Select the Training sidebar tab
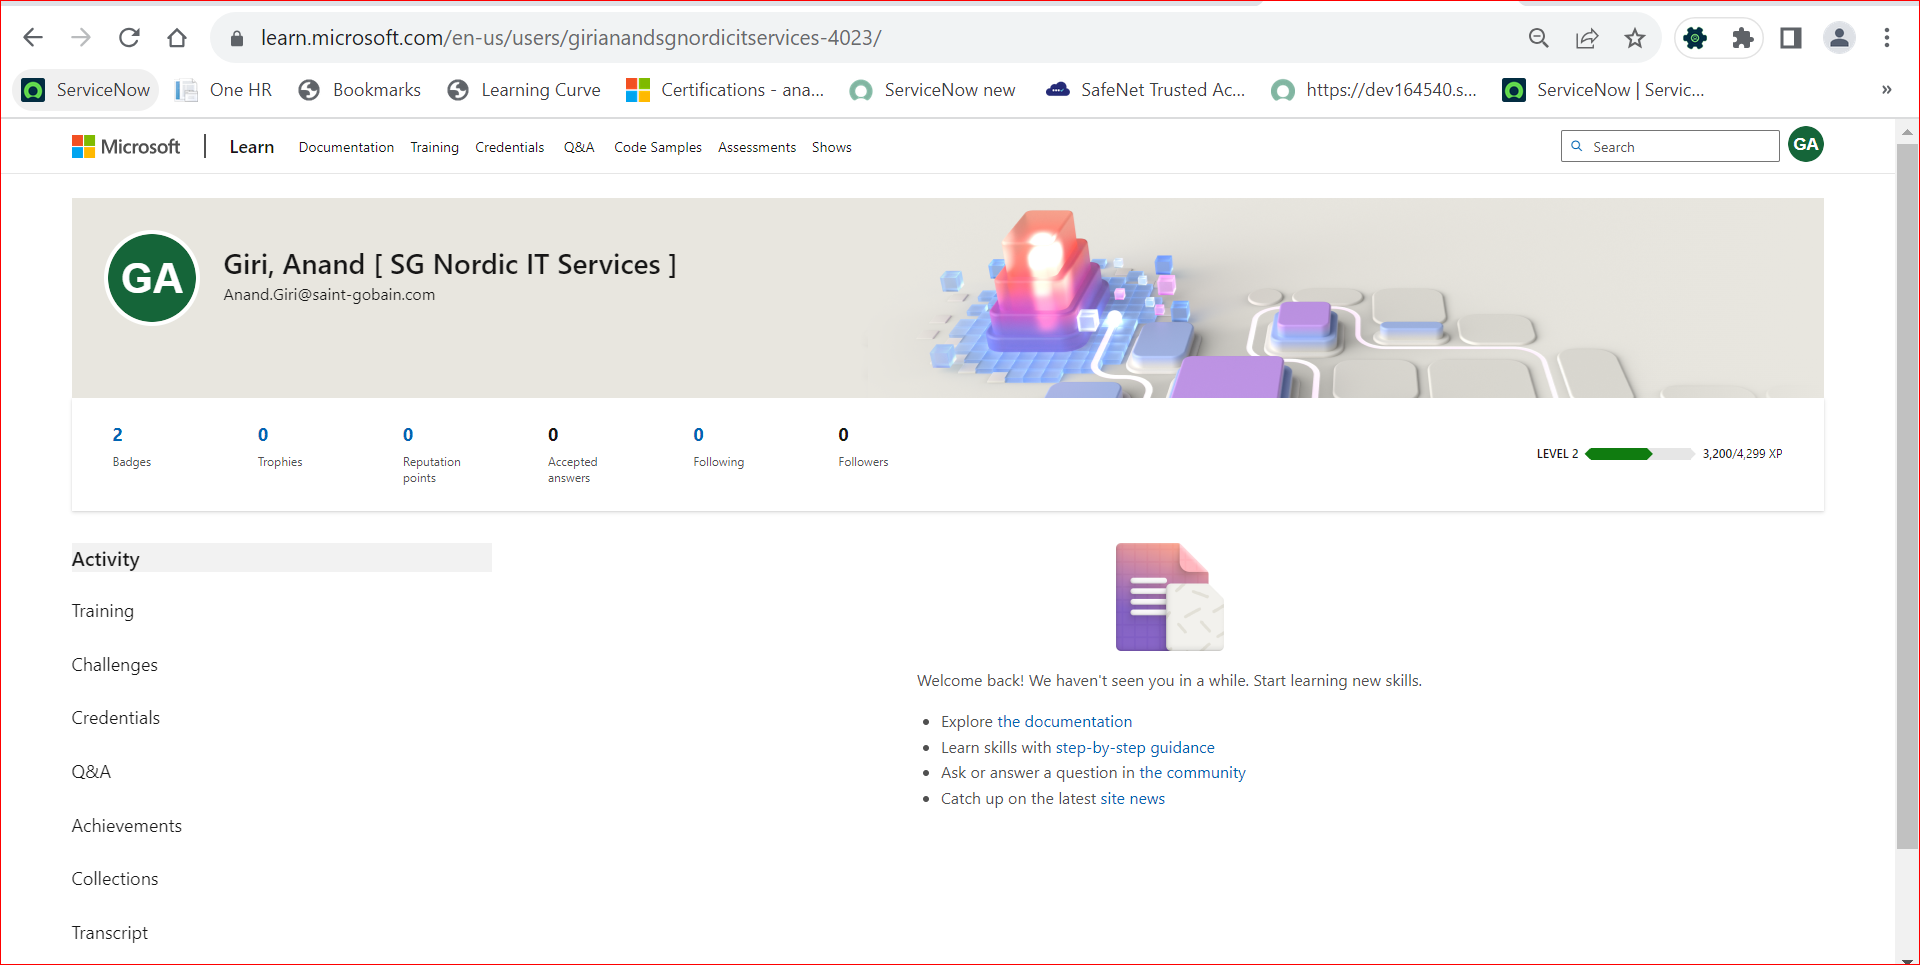The width and height of the screenshot is (1920, 965). [102, 611]
